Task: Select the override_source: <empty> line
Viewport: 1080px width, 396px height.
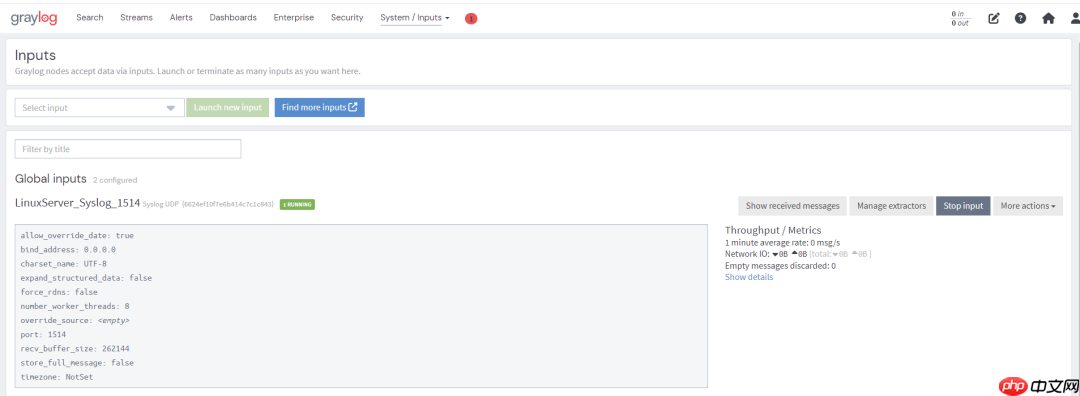Action: (x=75, y=320)
